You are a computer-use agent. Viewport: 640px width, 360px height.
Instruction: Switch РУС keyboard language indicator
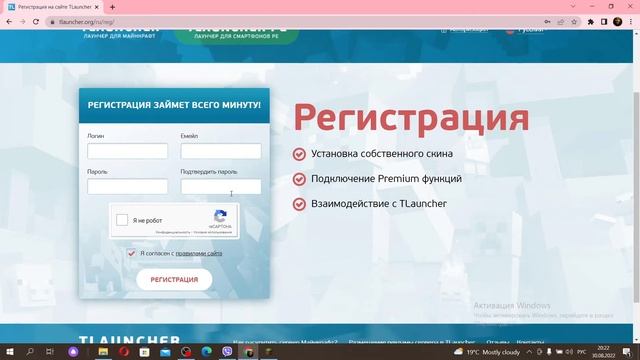click(x=582, y=352)
